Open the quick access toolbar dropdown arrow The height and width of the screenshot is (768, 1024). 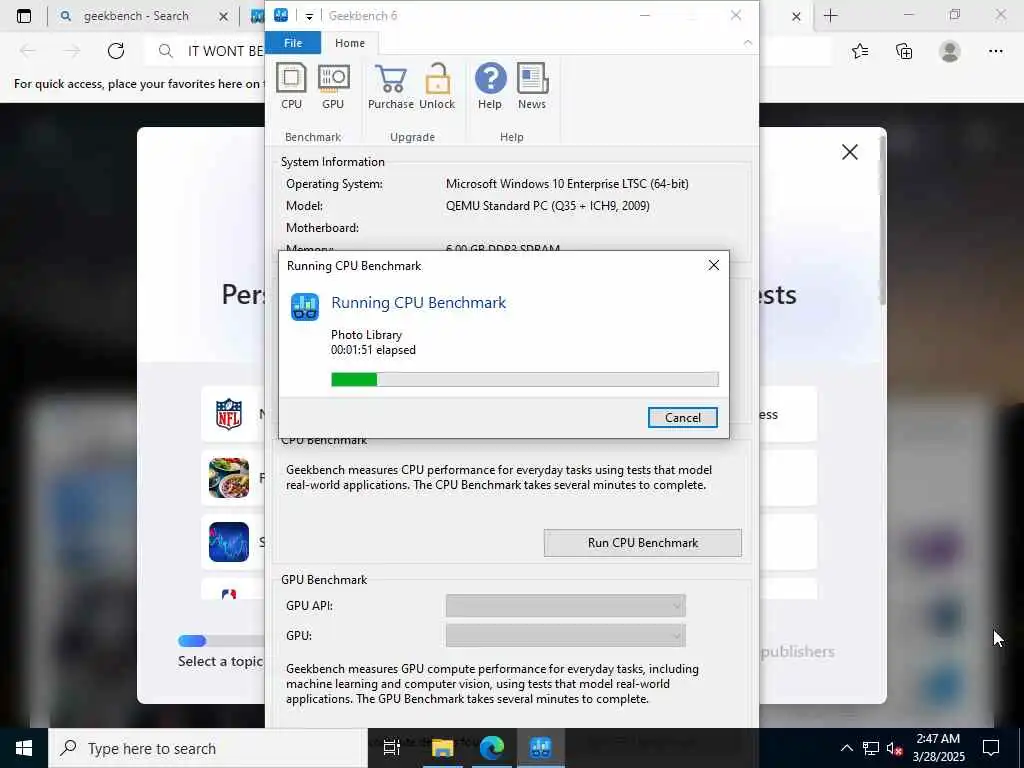pos(310,16)
